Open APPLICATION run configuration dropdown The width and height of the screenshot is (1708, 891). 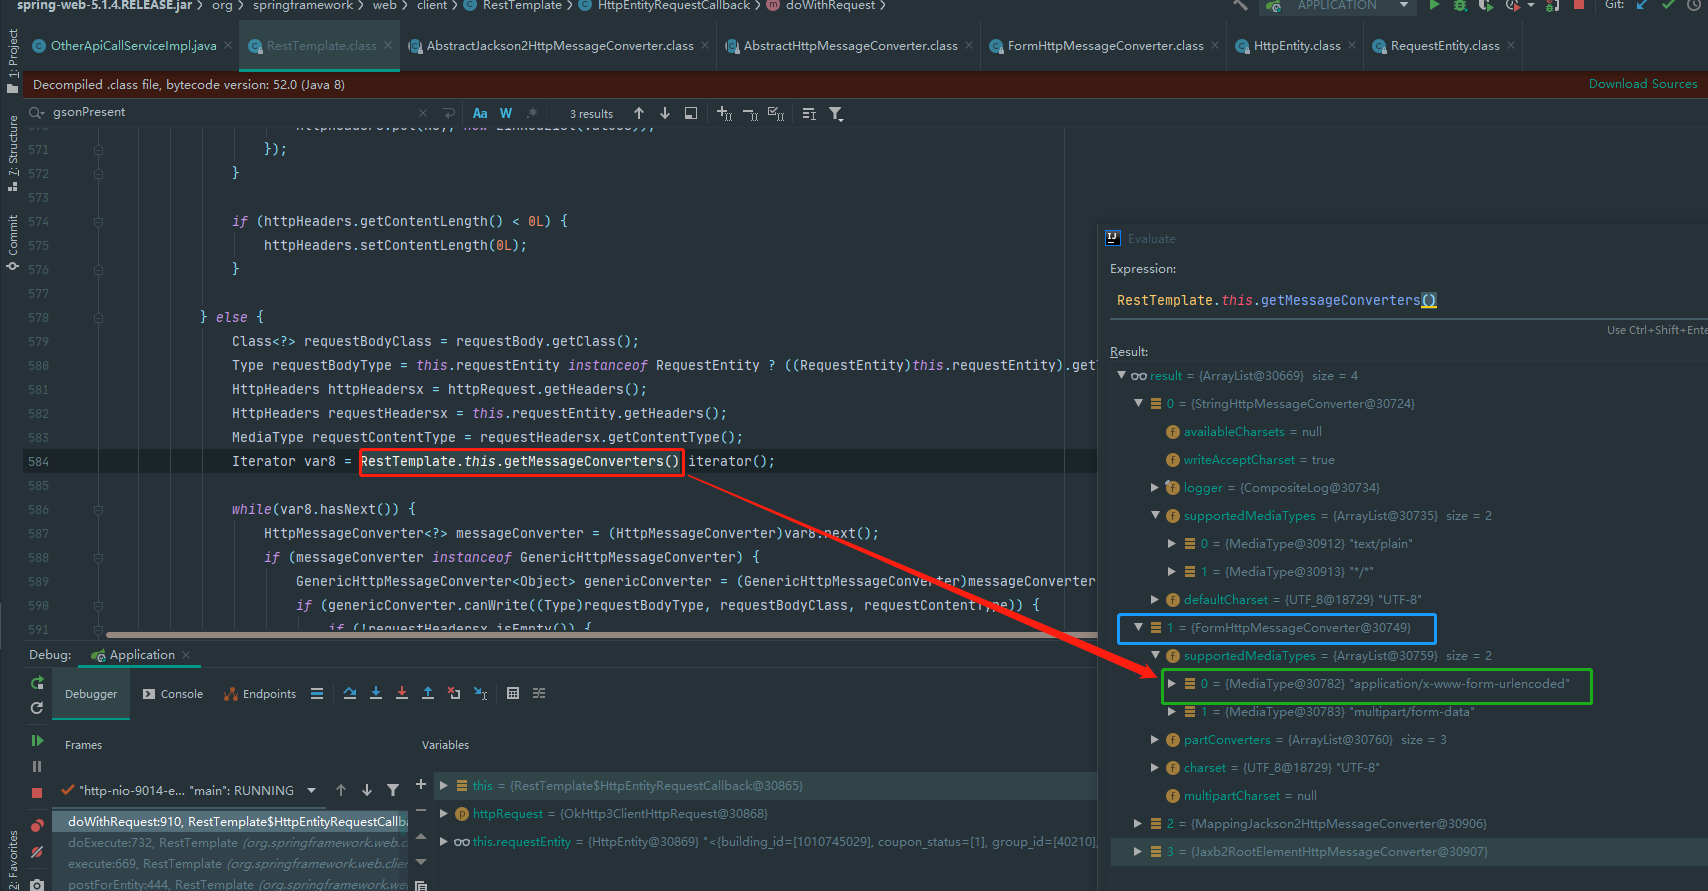coord(1338,5)
